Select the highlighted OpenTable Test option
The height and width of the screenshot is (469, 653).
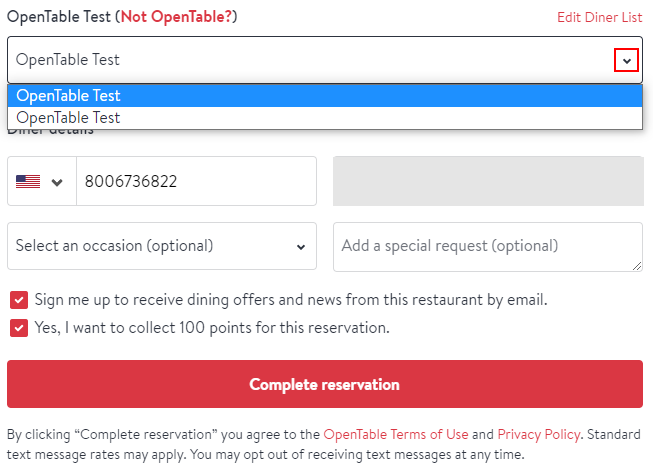325,96
